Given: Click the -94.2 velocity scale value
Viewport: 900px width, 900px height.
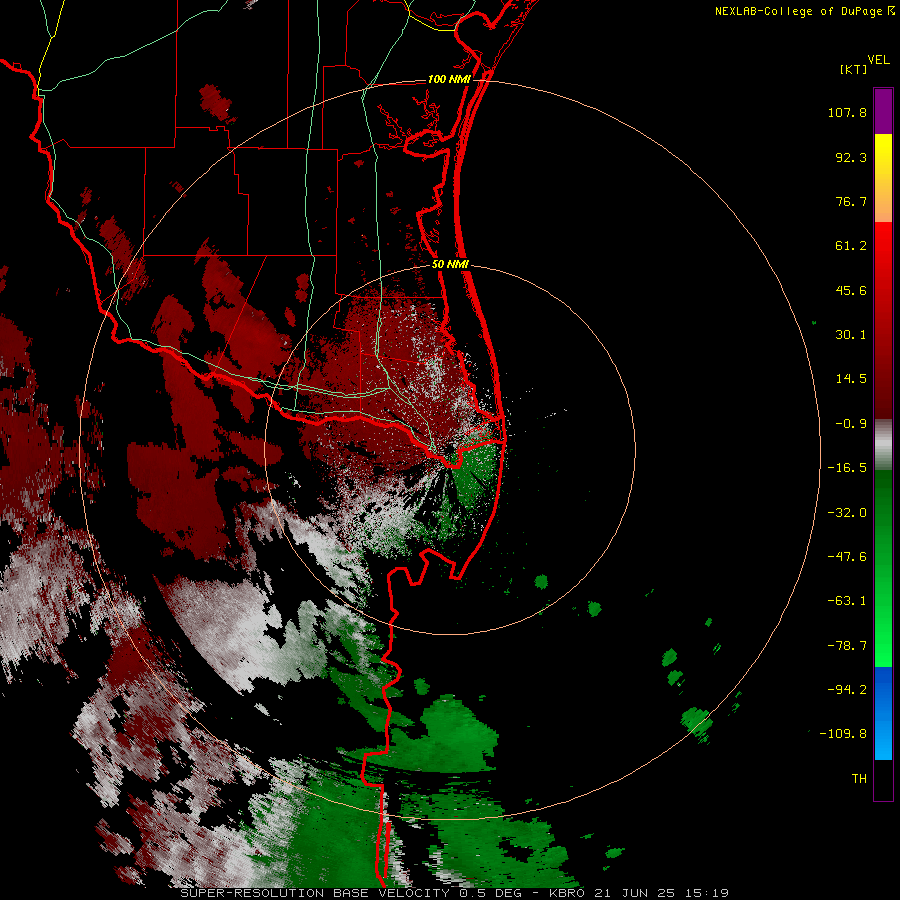Looking at the screenshot, I should pyautogui.click(x=847, y=690).
